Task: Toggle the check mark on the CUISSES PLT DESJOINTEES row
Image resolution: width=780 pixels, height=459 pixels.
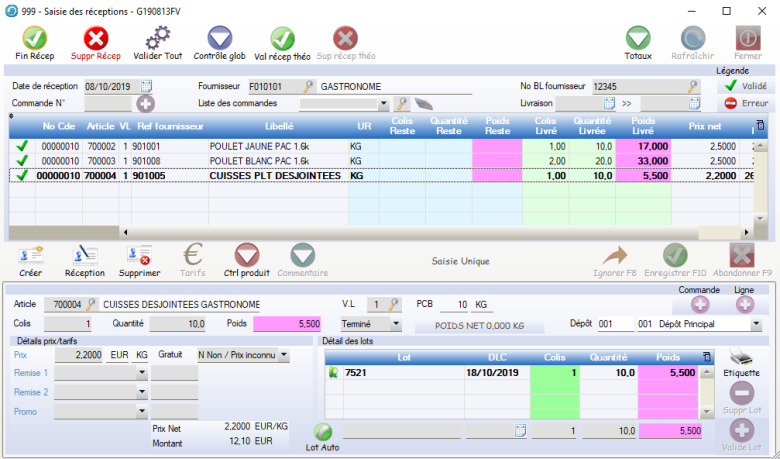Action: coord(22,175)
